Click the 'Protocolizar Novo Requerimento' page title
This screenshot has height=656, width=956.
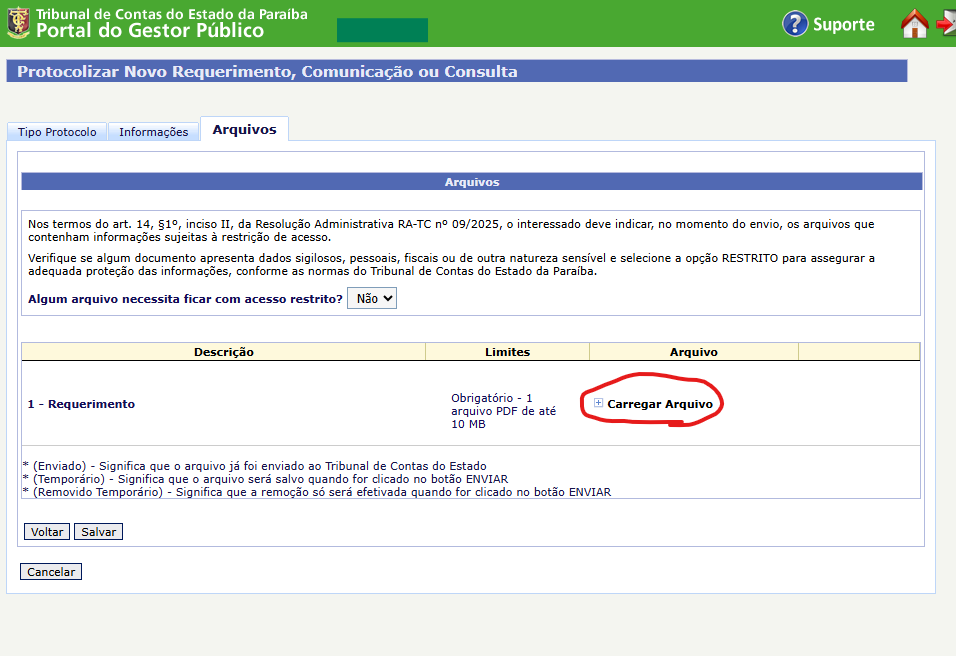267,71
